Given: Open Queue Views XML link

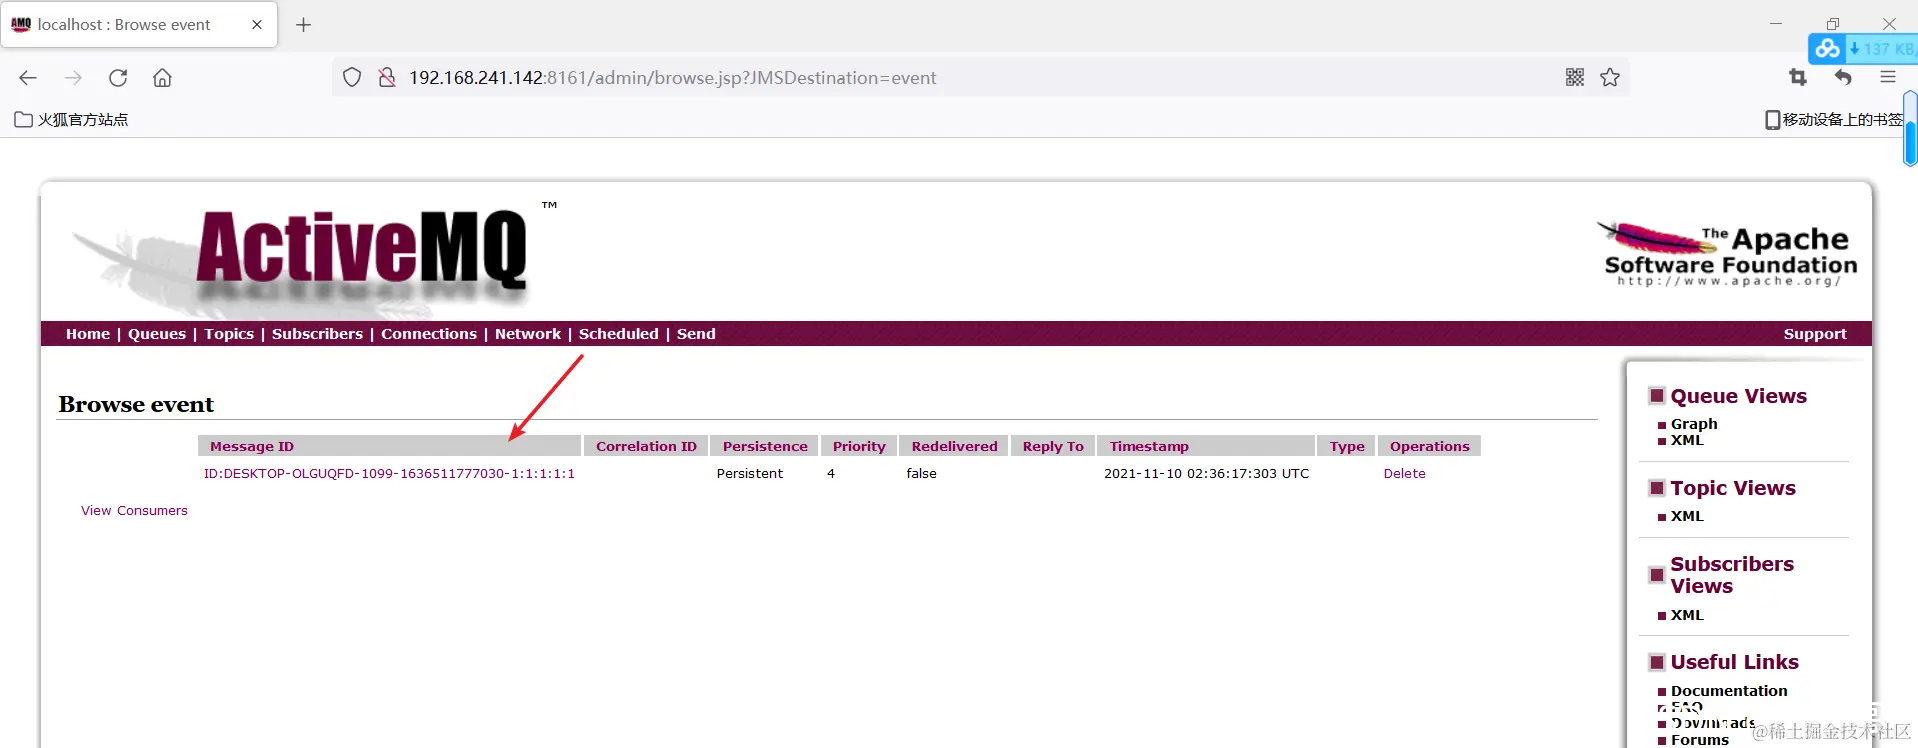Looking at the screenshot, I should coord(1687,441).
